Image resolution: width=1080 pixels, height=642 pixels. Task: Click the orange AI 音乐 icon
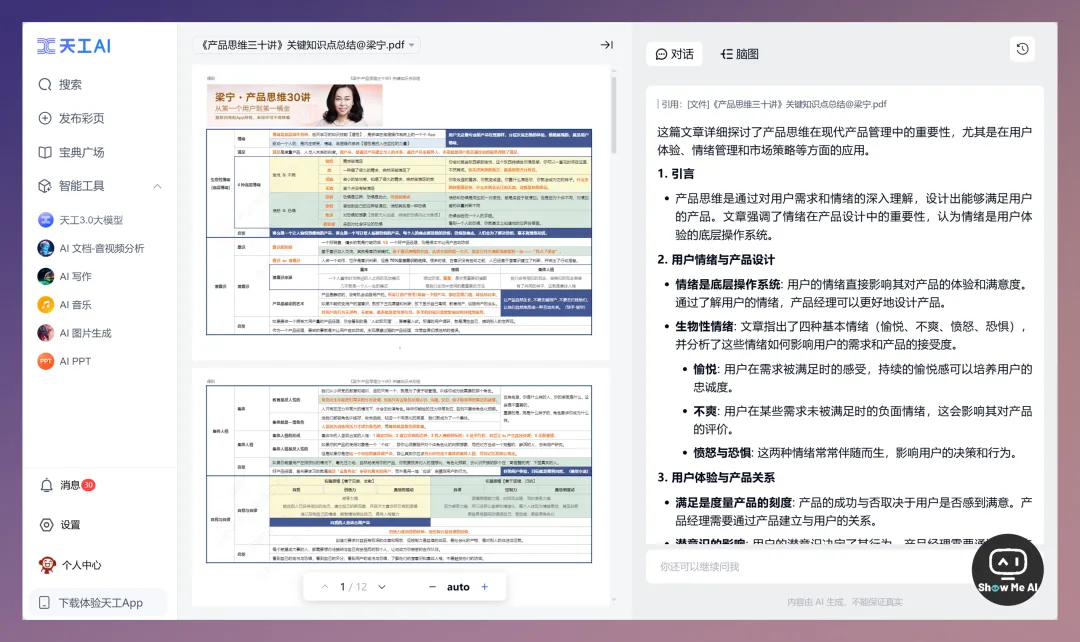tap(45, 305)
